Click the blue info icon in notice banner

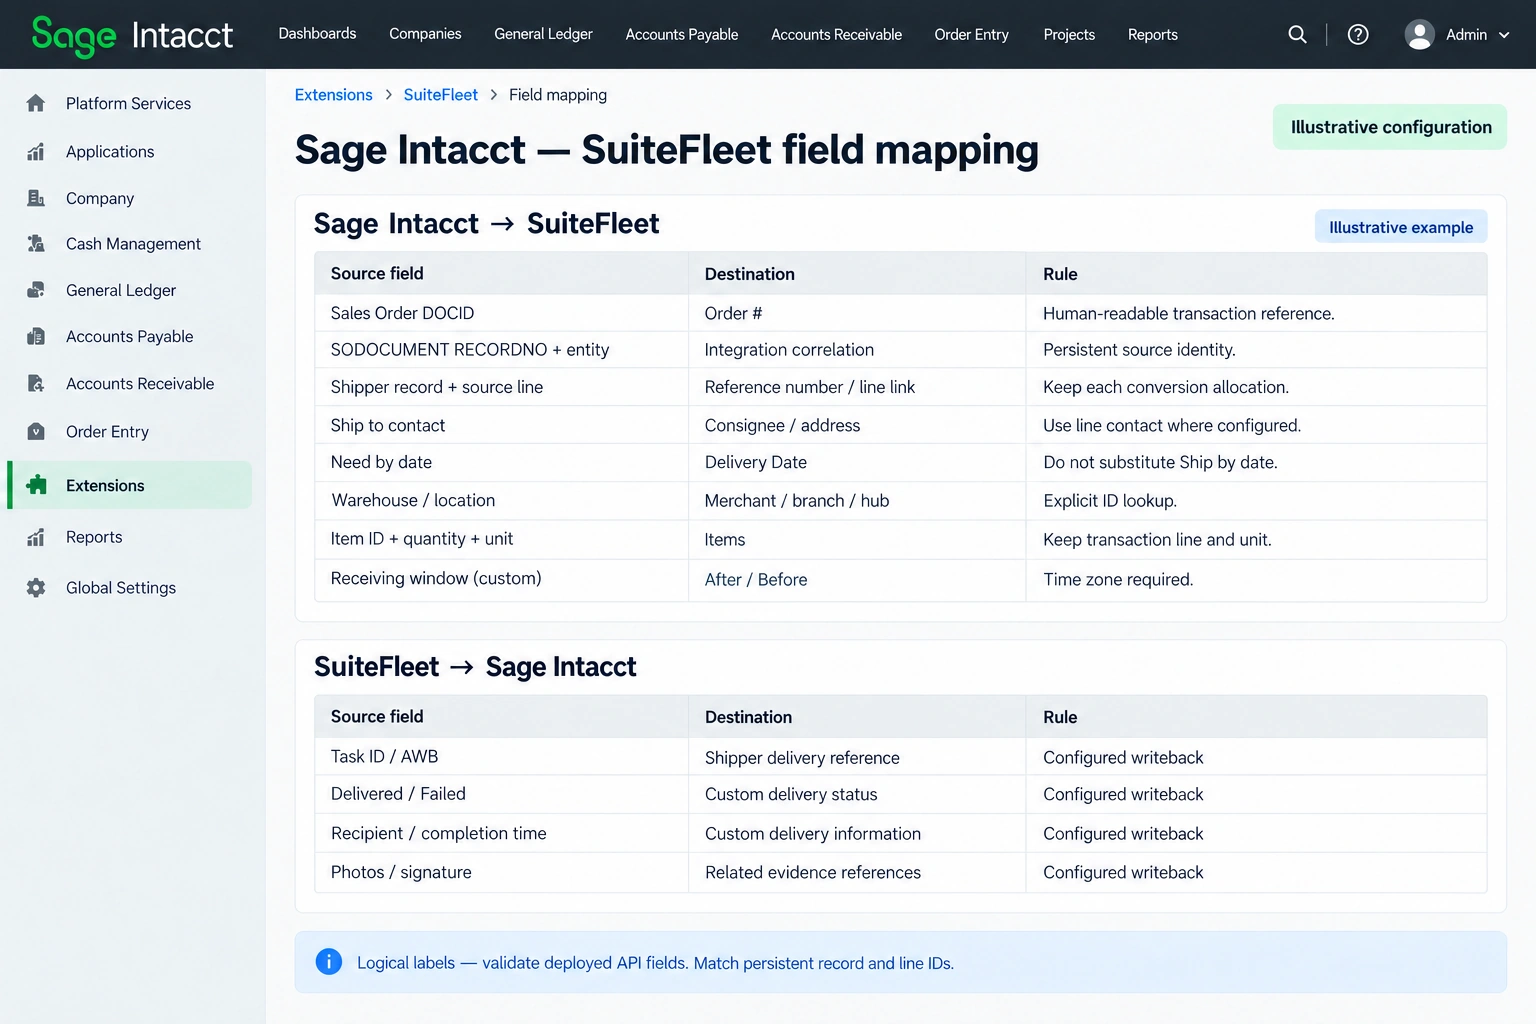click(x=328, y=961)
